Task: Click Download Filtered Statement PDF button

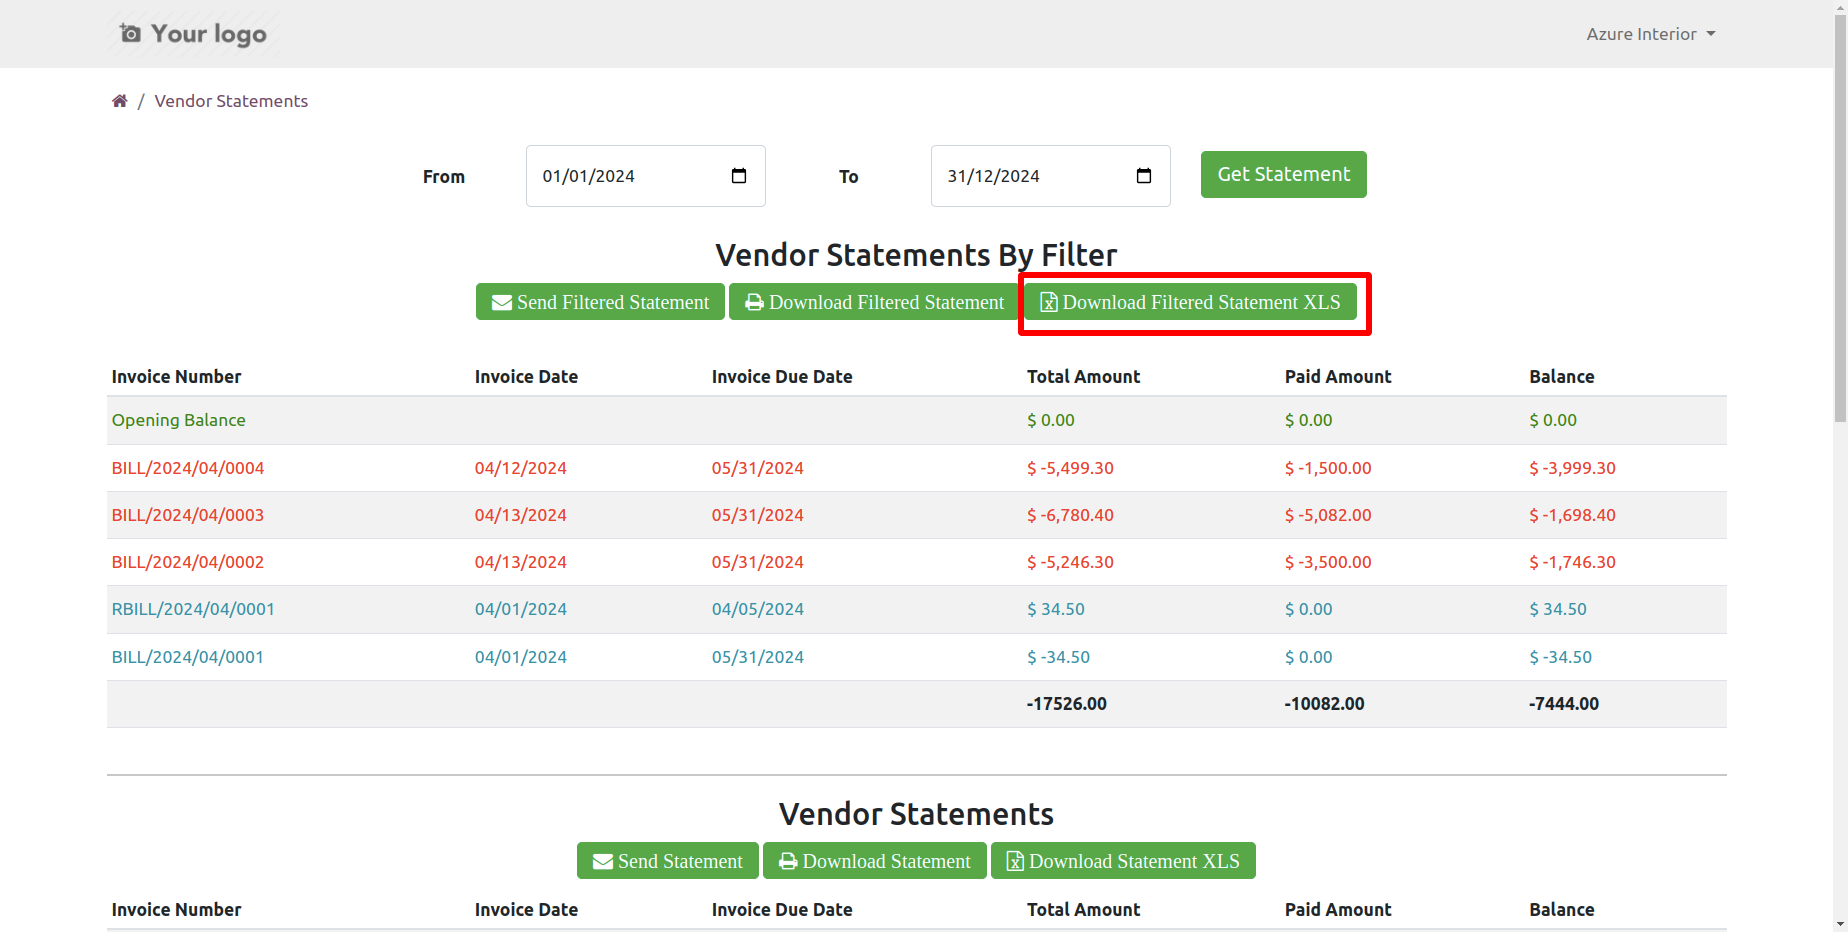Action: [874, 302]
